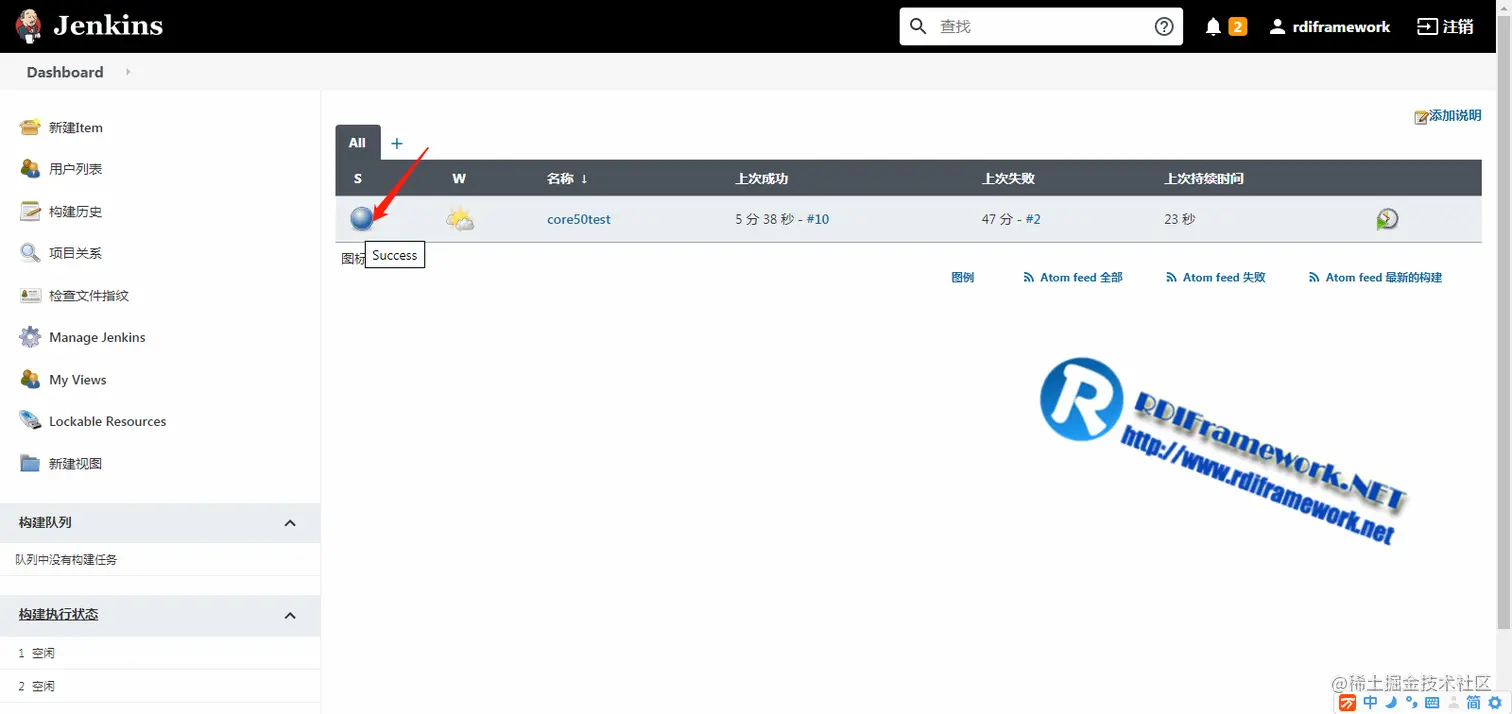Open search help question mark icon
The width and height of the screenshot is (1512, 714).
(1164, 26)
